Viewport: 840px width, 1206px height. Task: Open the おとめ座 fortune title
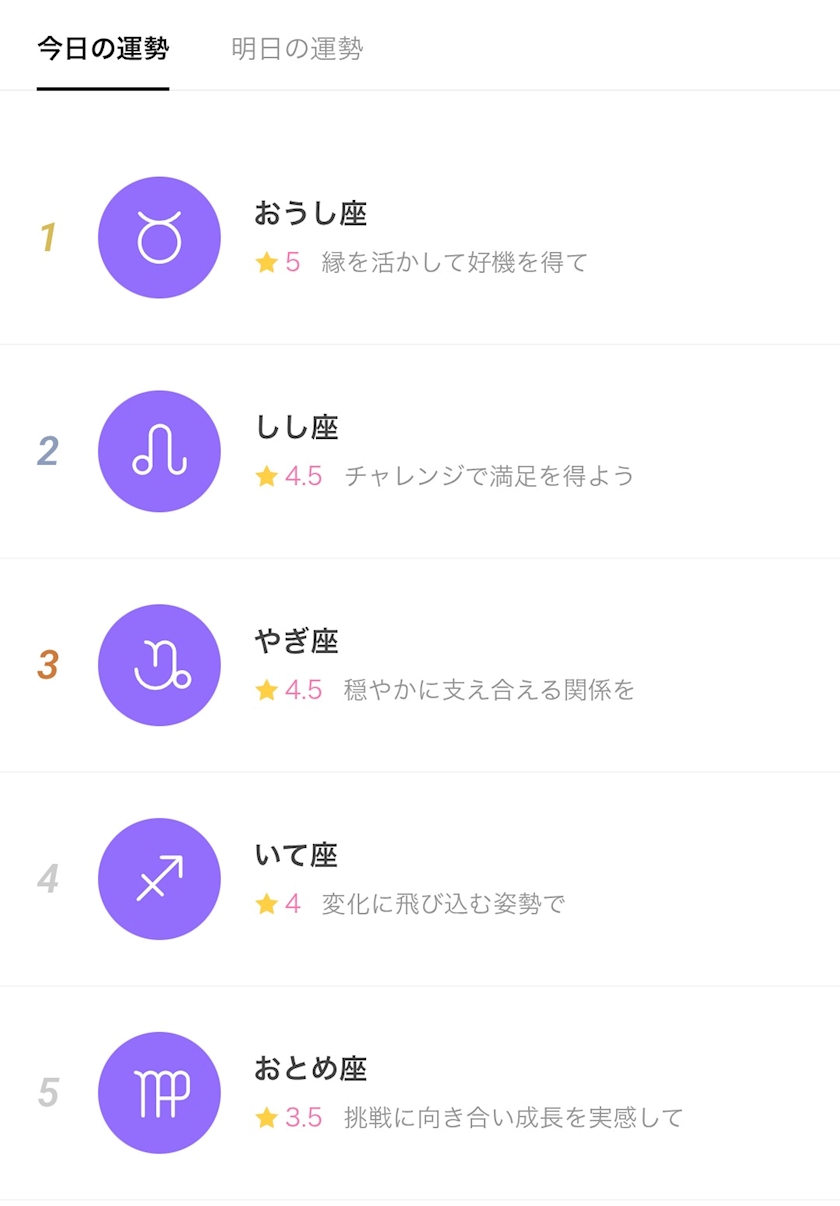click(310, 1069)
